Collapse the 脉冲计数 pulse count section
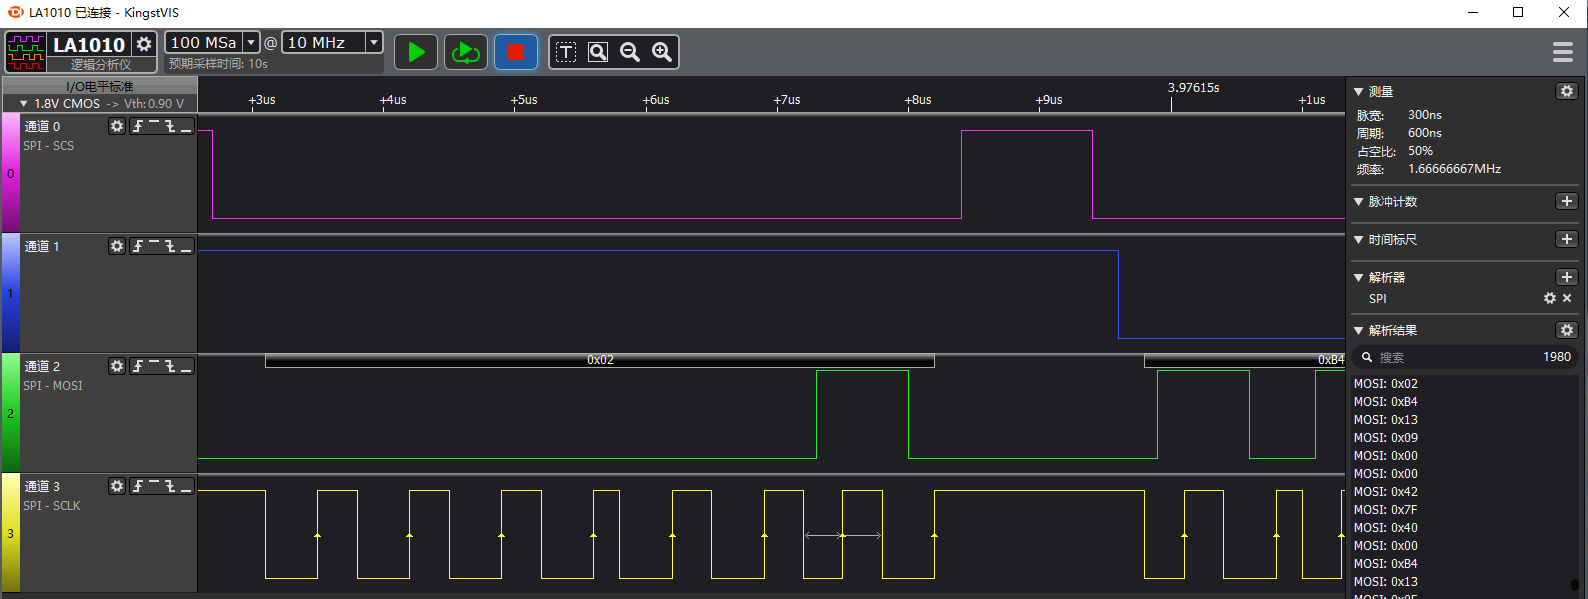Screen dimensions: 1588x599 point(1358,202)
